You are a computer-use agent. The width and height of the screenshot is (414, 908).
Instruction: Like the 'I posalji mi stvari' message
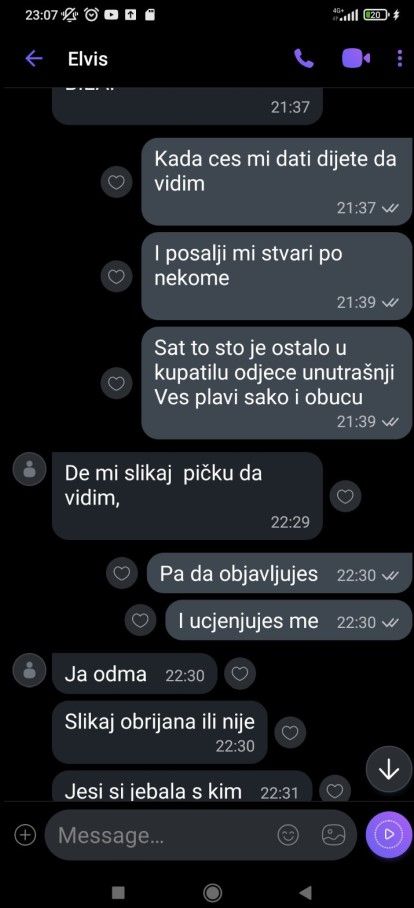116,276
